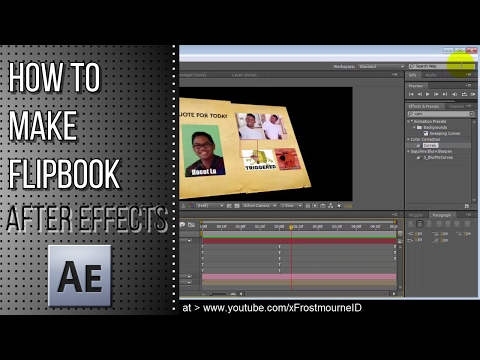480x360 pixels.
Task: Click the yellow current-time indicator marker
Action: pyautogui.click(x=291, y=227)
